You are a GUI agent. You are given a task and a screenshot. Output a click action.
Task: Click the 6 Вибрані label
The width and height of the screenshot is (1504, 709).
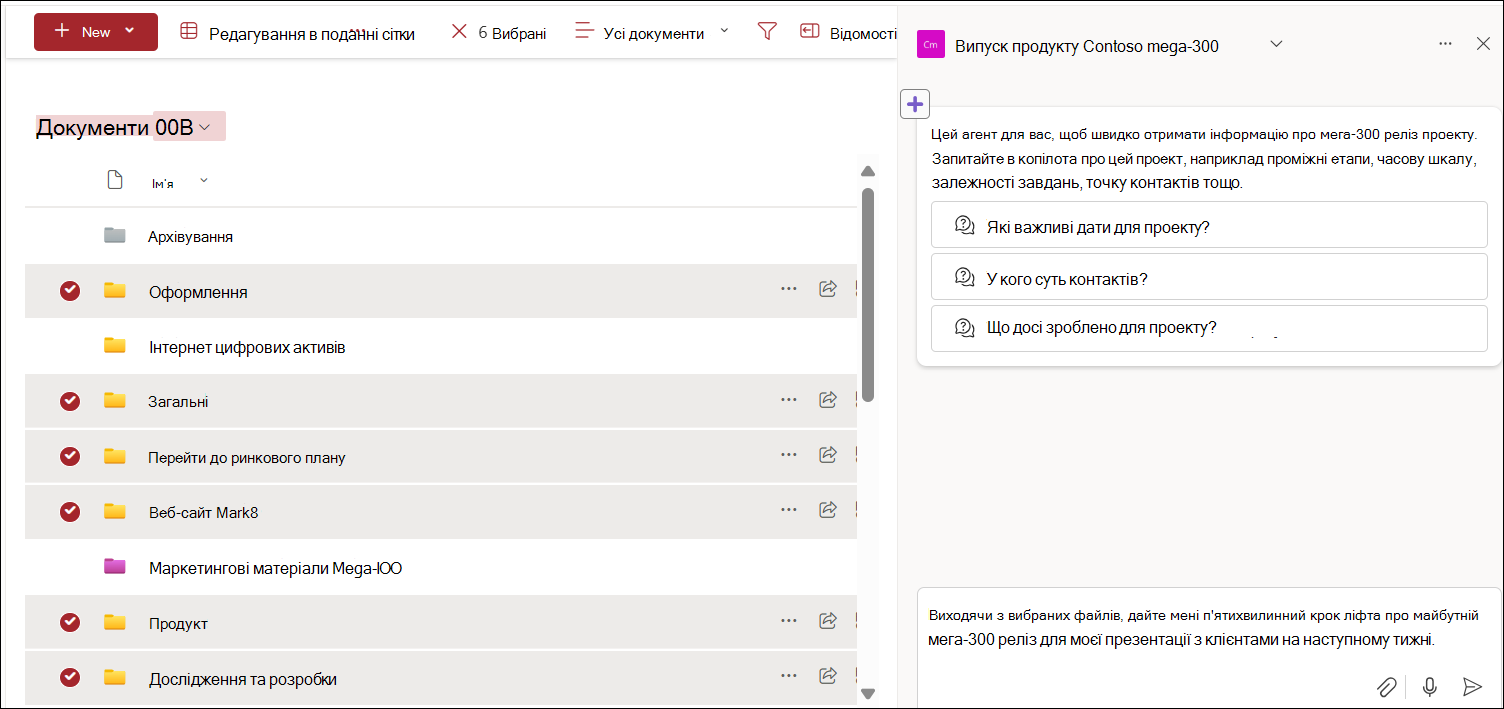pos(512,33)
